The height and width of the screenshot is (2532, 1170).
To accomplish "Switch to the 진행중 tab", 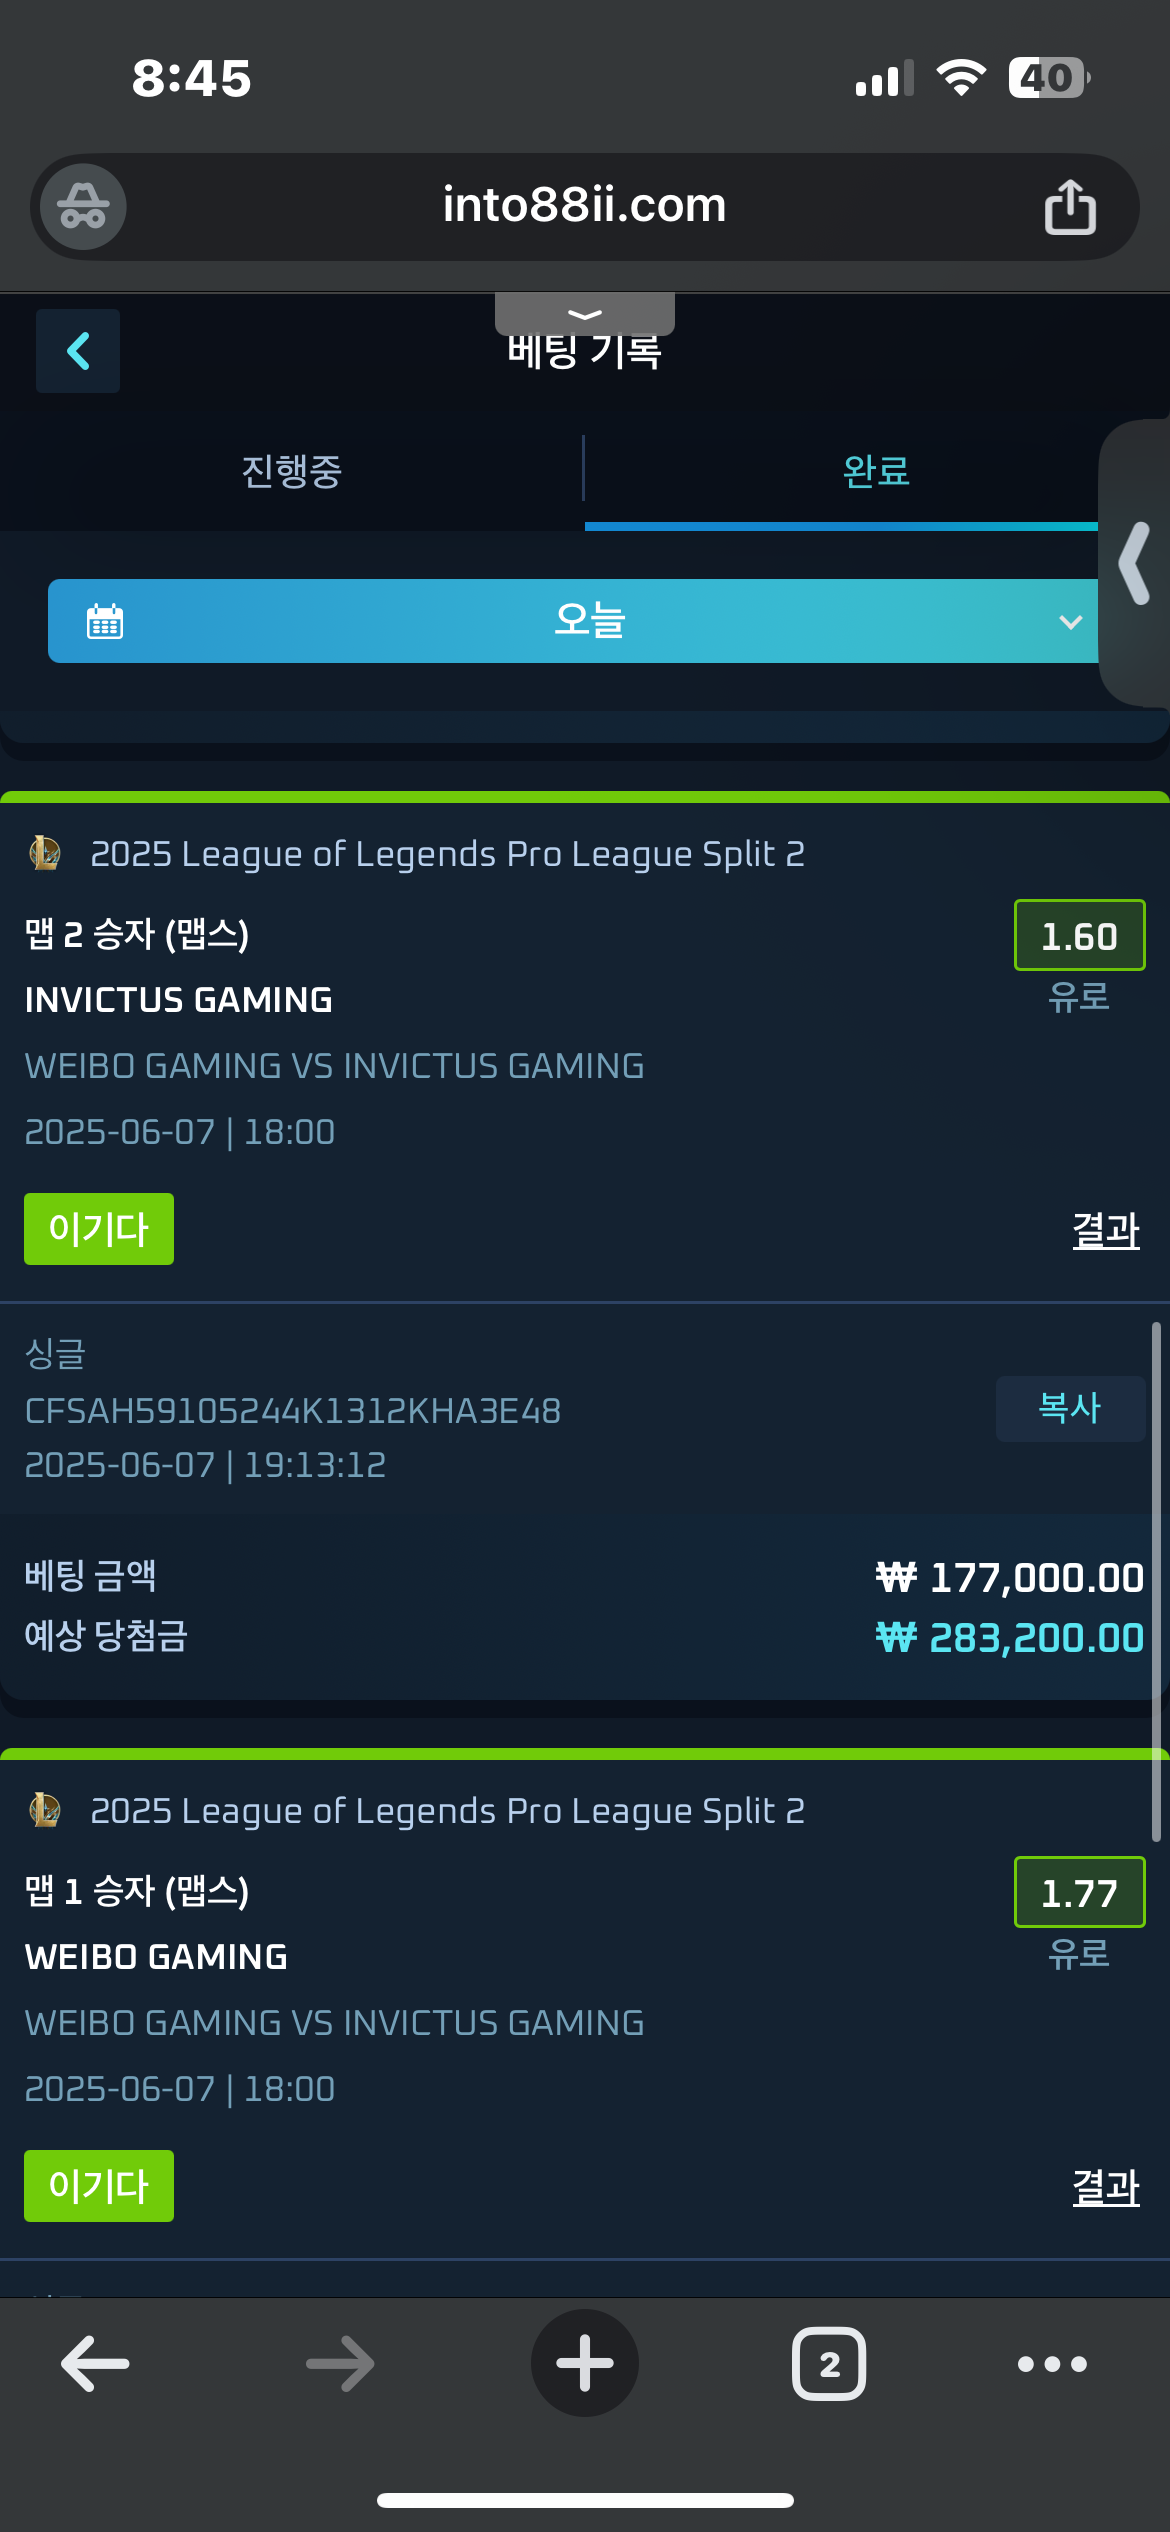I will (292, 471).
